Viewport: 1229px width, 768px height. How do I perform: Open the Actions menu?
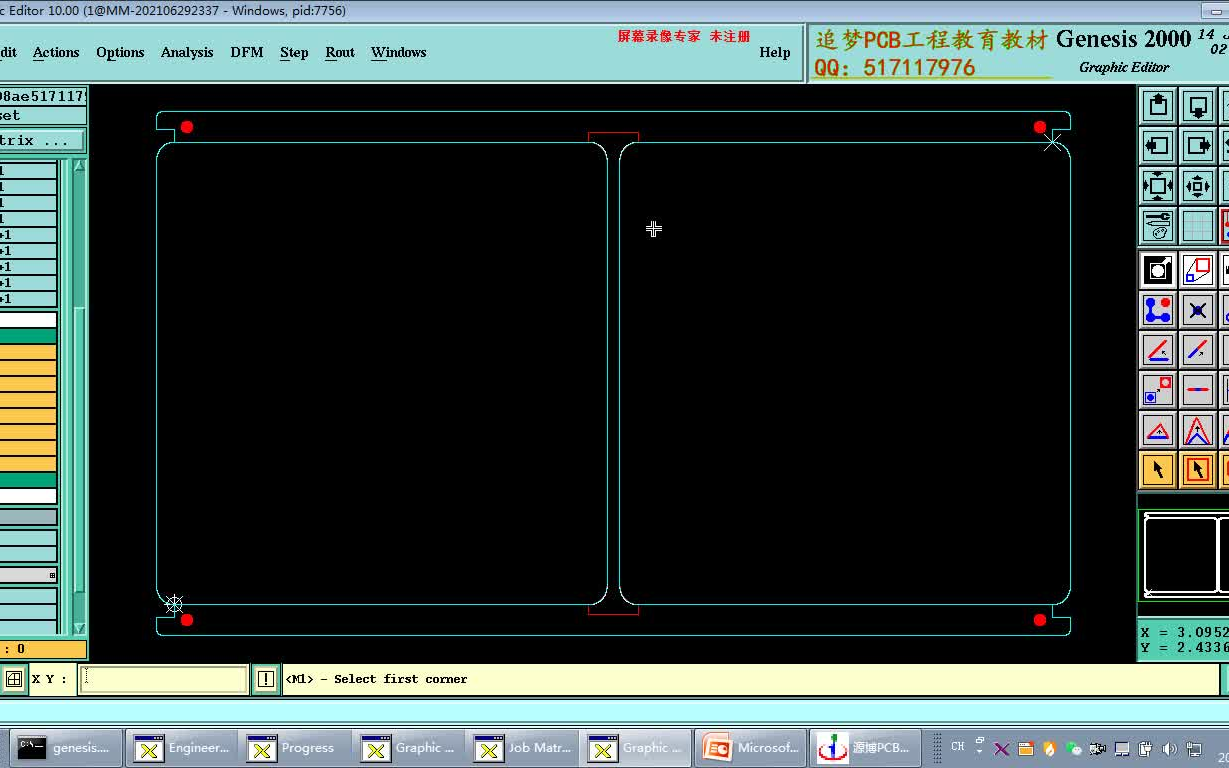[x=56, y=52]
